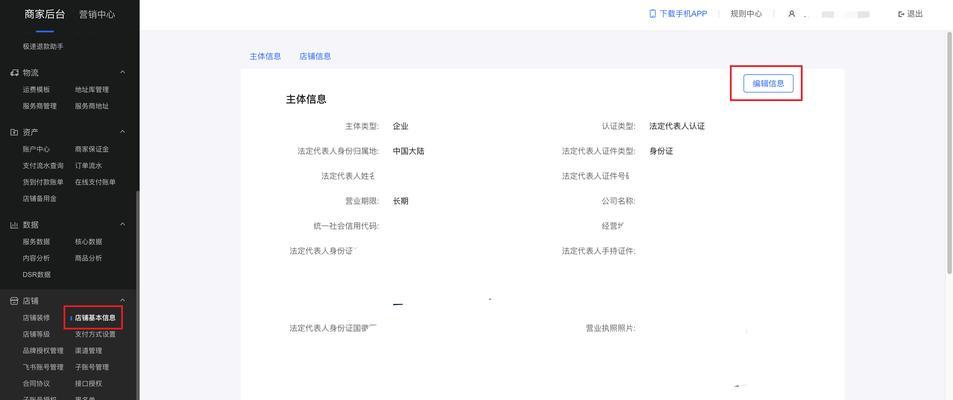The width and height of the screenshot is (953, 400).
Task: Open 合同协议 menu item
Action: pyautogui.click(x=36, y=384)
